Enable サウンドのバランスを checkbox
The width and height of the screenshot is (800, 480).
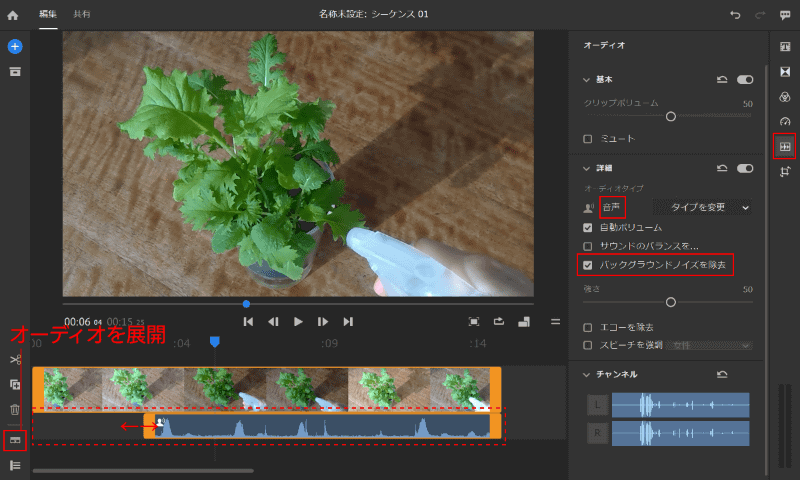coord(588,246)
